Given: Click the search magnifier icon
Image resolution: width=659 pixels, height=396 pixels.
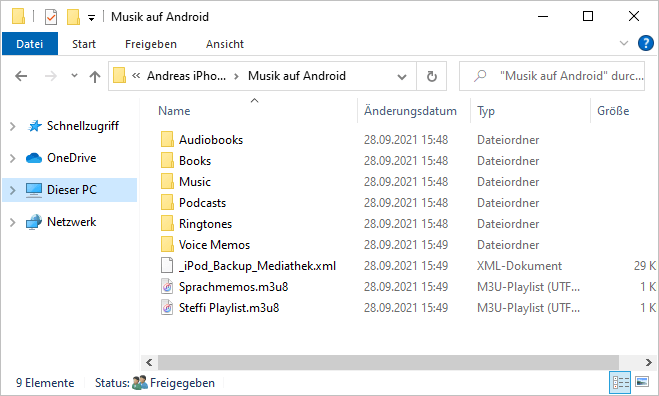Looking at the screenshot, I should pyautogui.click(x=480, y=76).
